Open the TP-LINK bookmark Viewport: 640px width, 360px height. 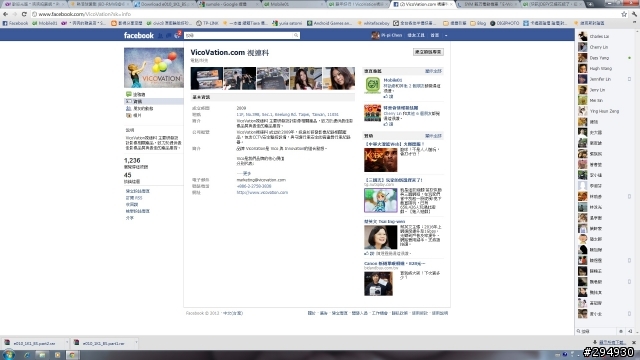207,23
